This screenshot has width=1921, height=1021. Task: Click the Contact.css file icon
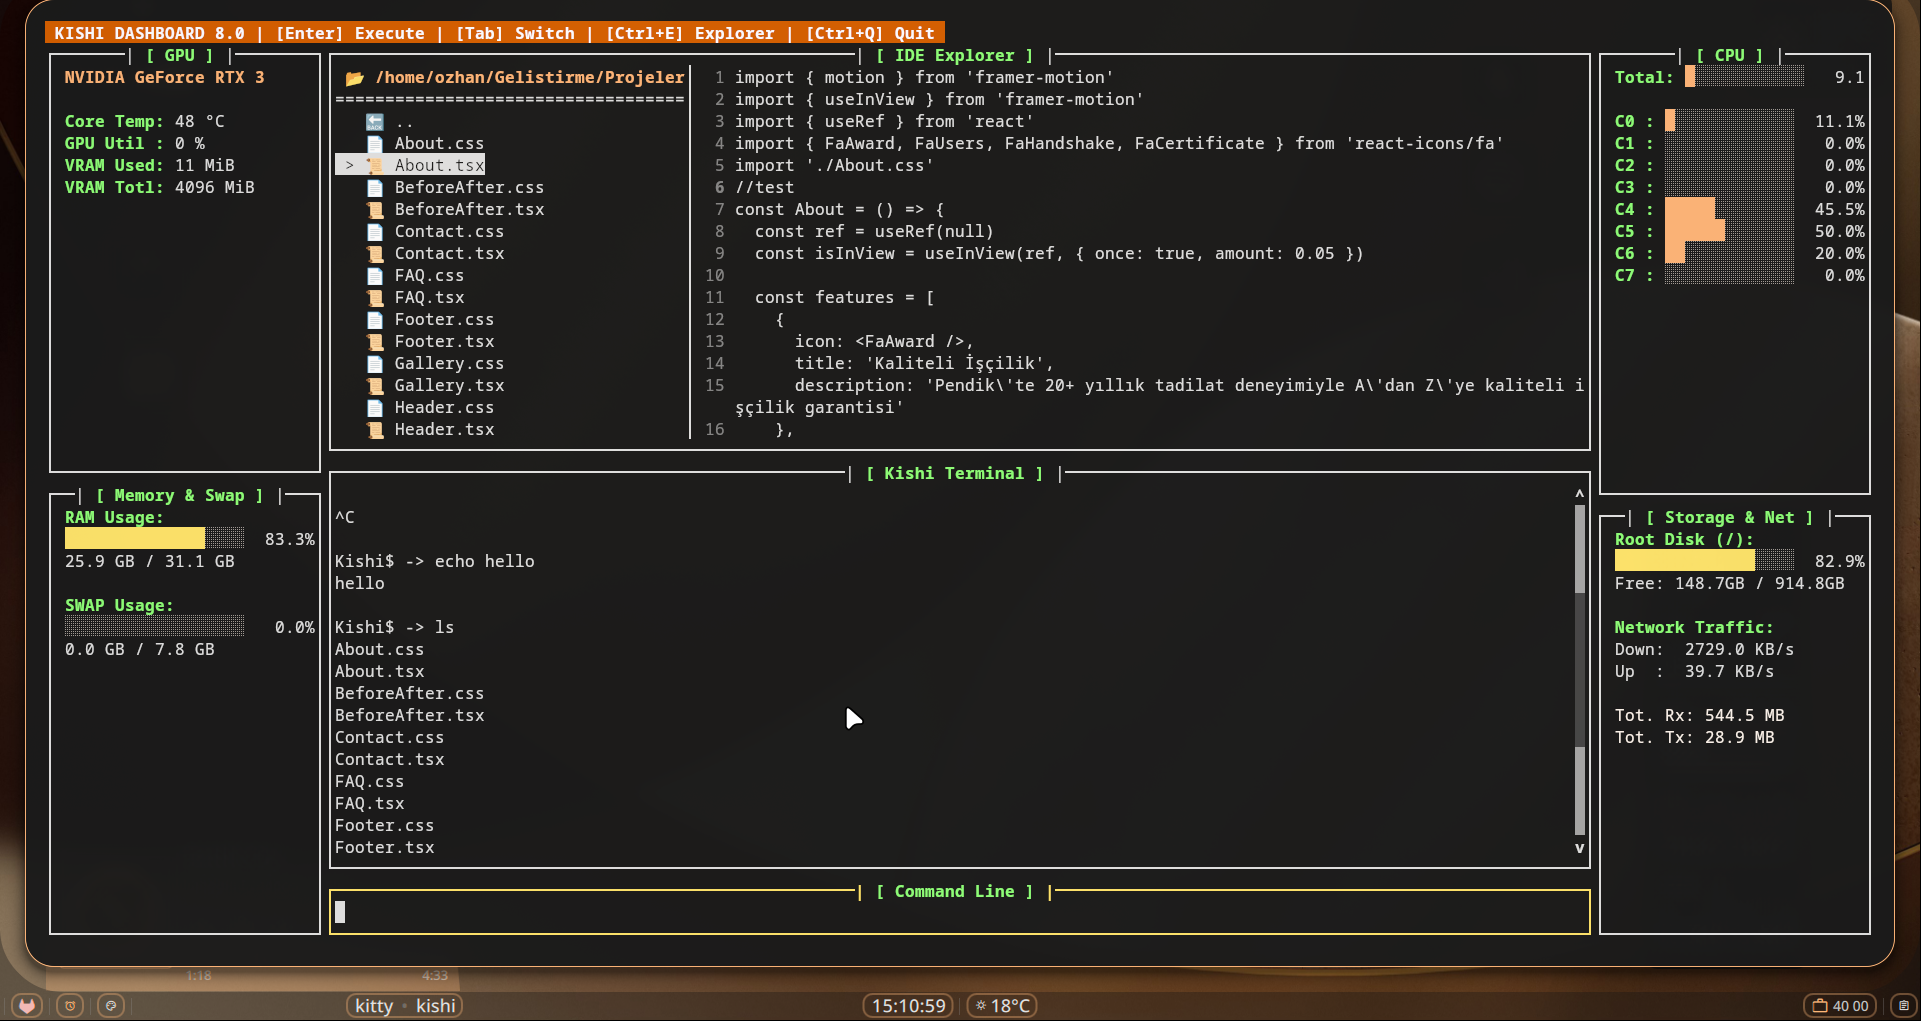(x=375, y=232)
